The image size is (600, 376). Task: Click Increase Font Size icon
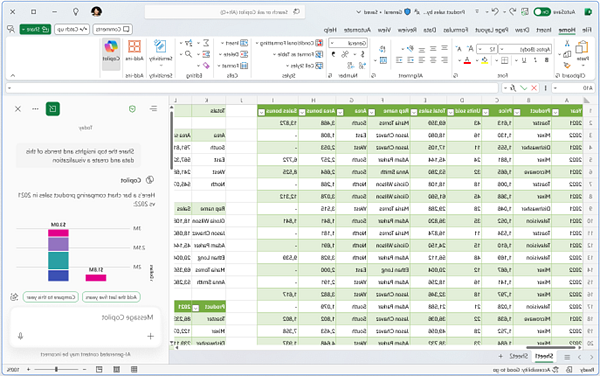pos(470,49)
